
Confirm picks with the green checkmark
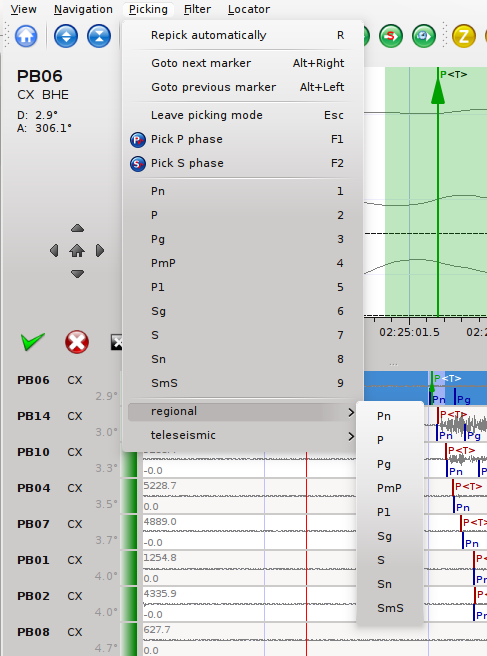click(33, 342)
